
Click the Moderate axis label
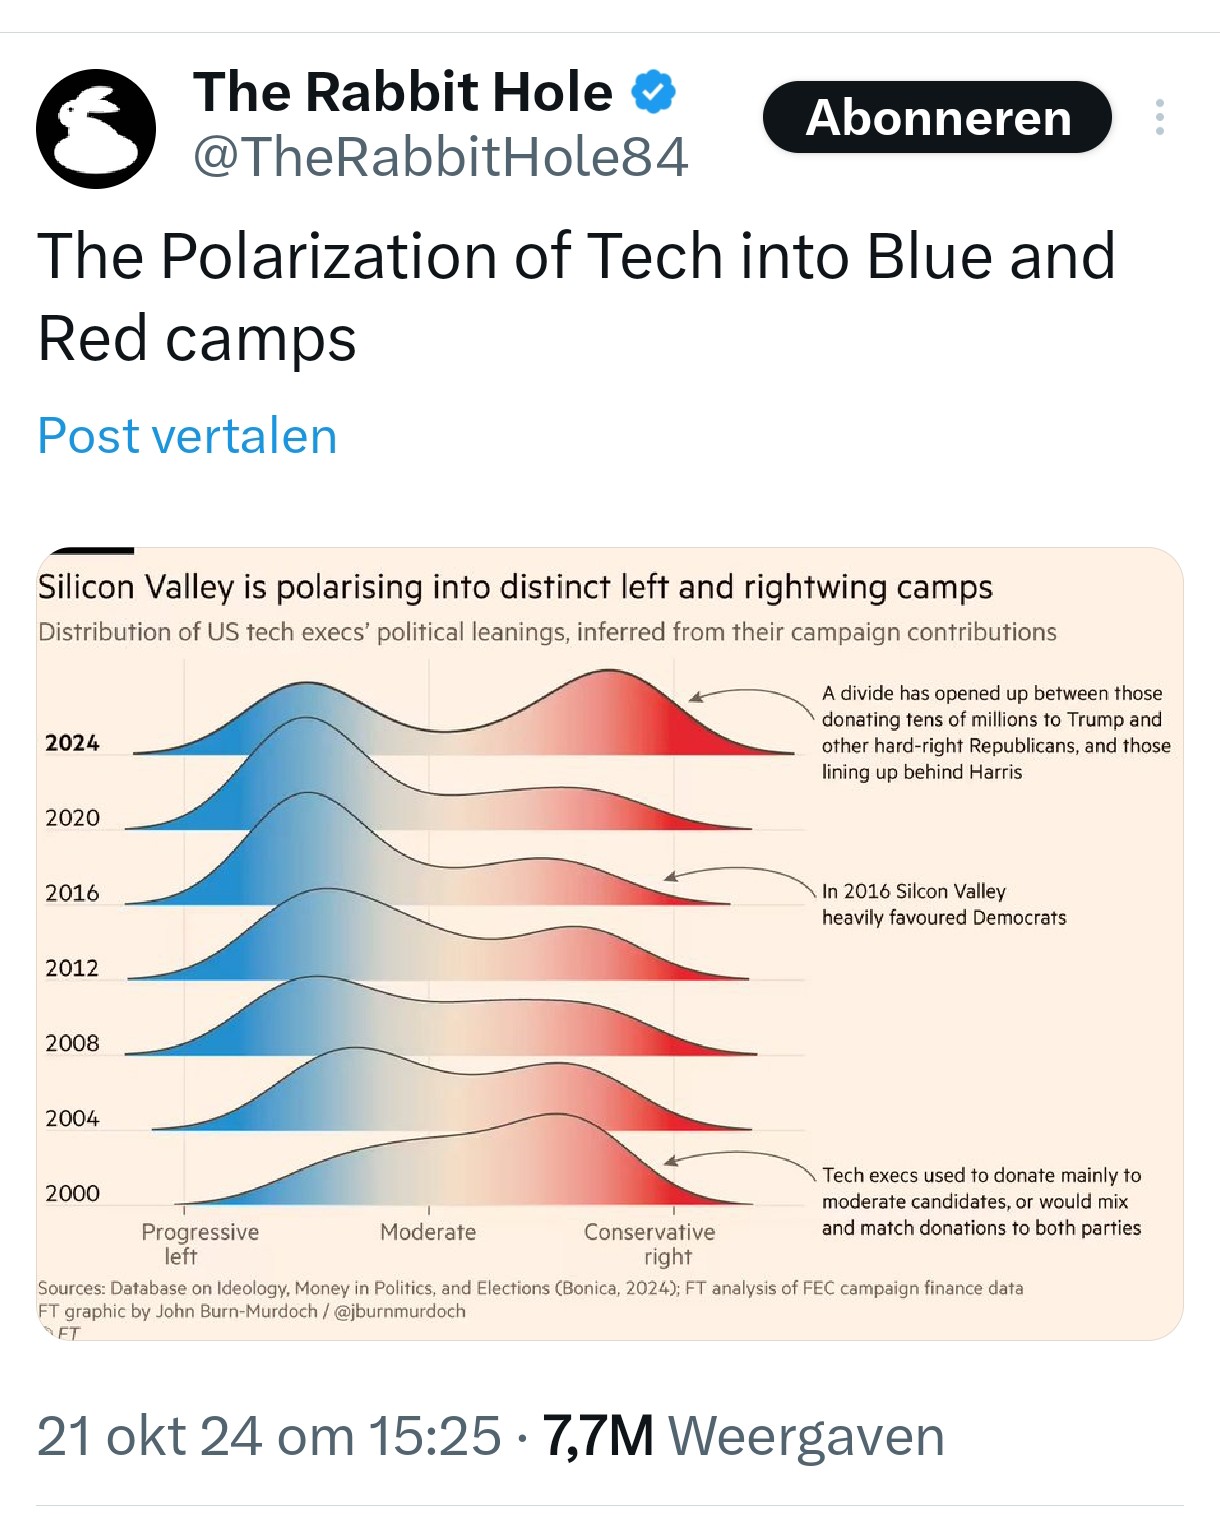428,1232
